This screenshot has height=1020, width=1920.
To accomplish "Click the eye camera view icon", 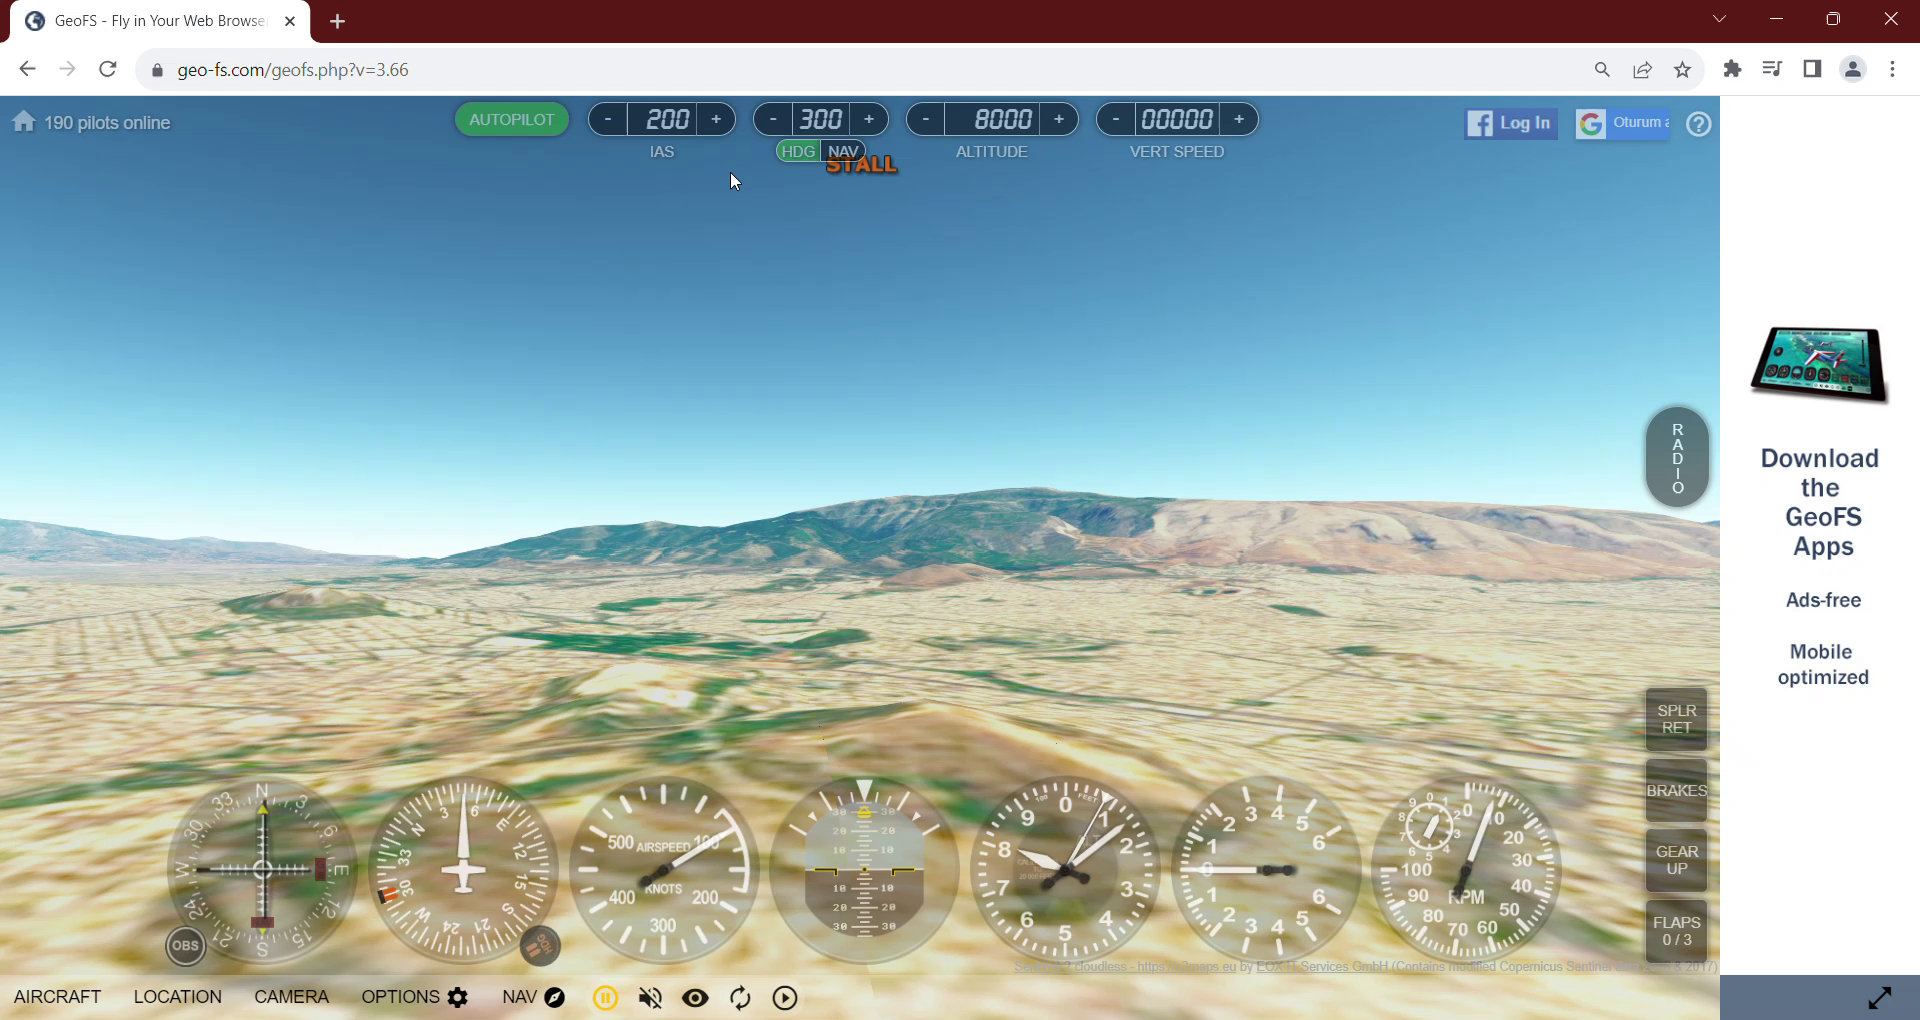I will pos(695,998).
